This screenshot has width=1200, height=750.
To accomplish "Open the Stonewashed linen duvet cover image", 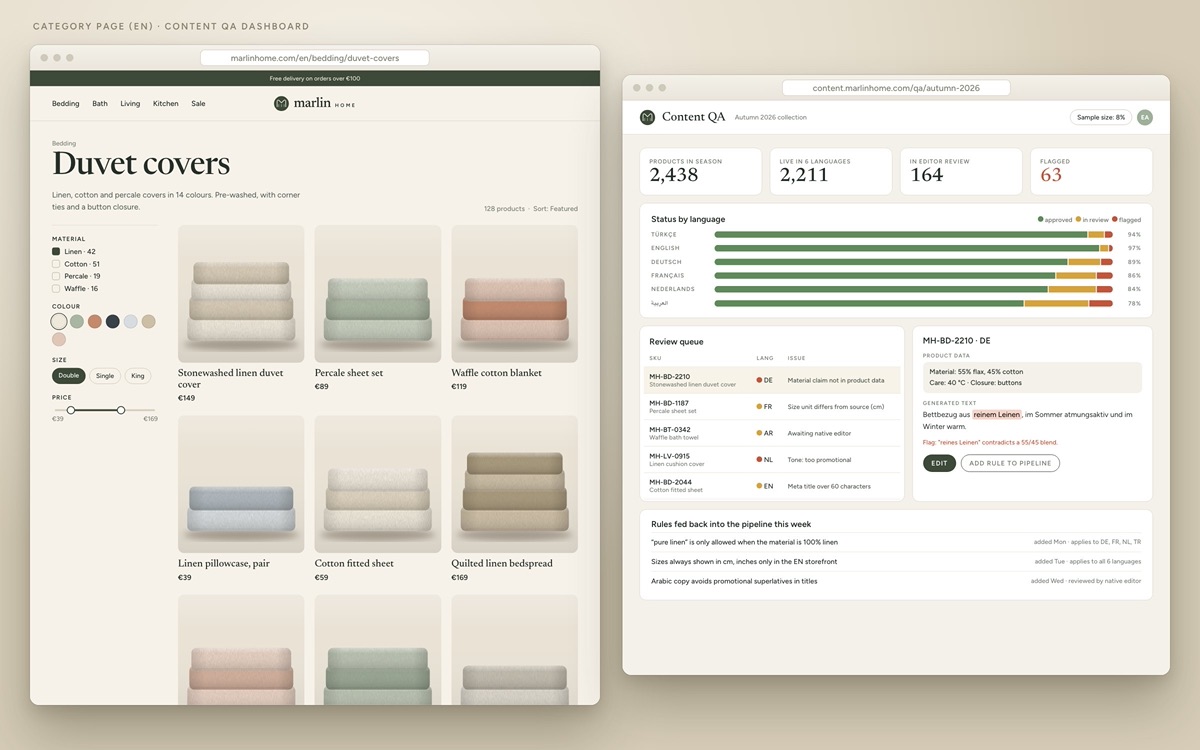I will pyautogui.click(x=241, y=294).
